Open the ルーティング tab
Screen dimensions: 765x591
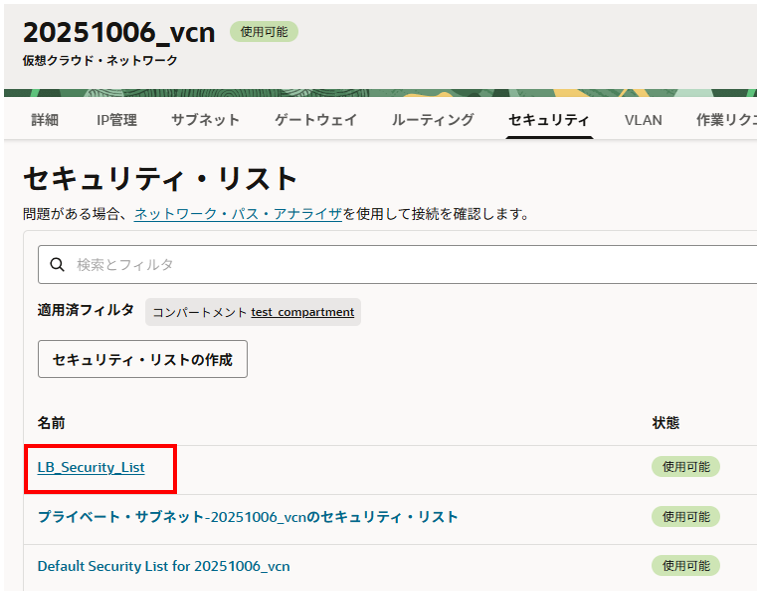click(432, 120)
